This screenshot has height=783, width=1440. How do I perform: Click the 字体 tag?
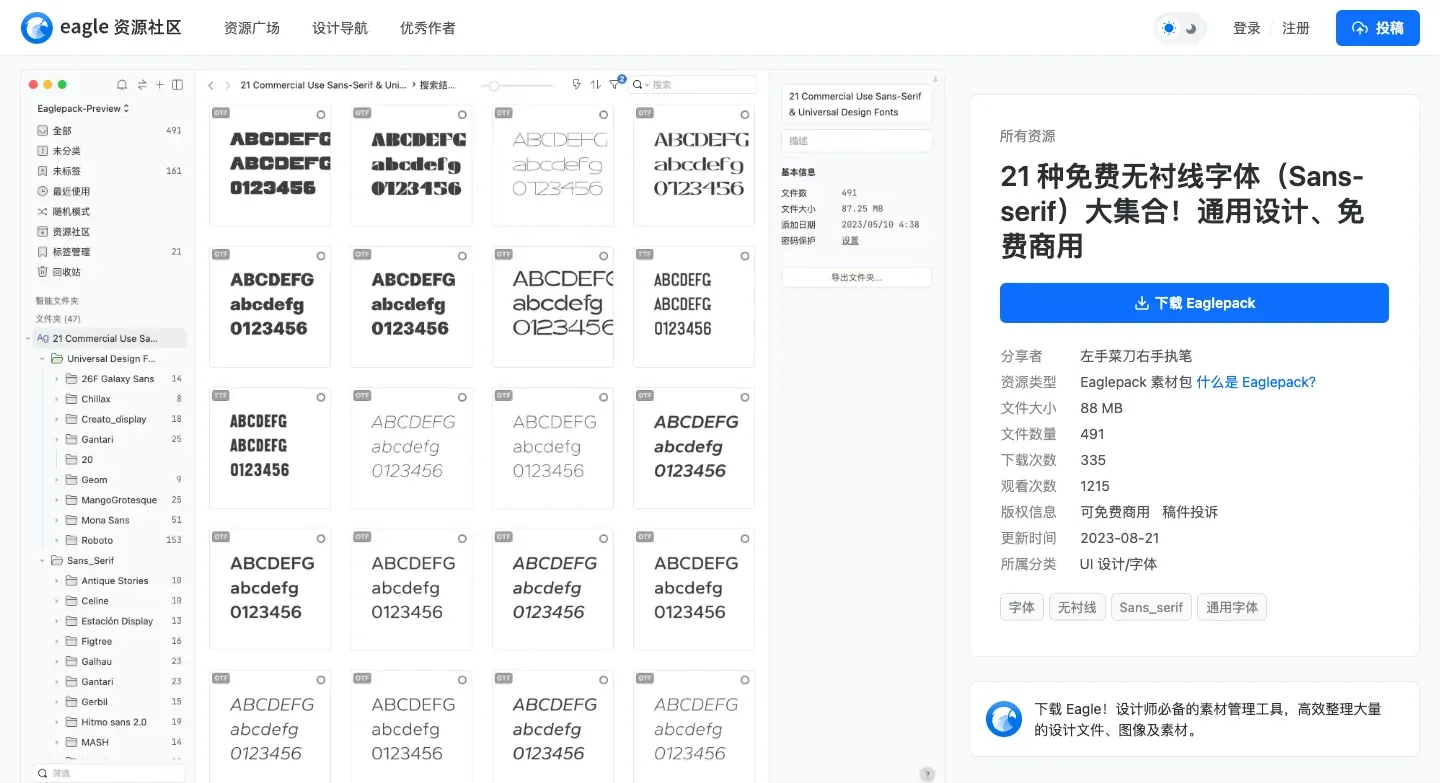1022,607
